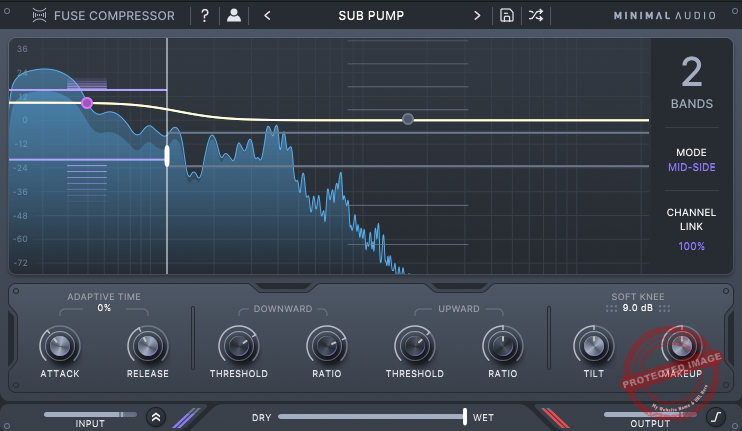Viewport: 742px width, 431px height.
Task: Click the purple stripes icon near input
Action: 187,418
